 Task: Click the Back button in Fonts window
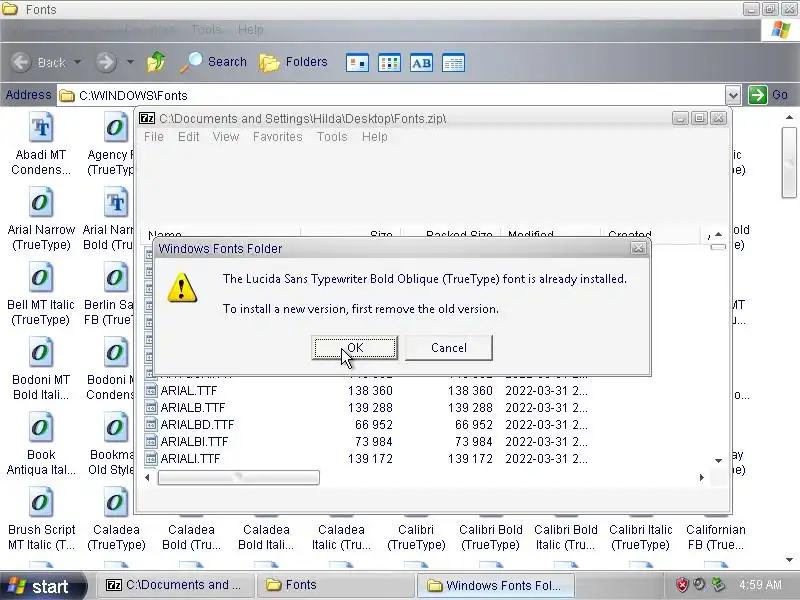tap(39, 62)
